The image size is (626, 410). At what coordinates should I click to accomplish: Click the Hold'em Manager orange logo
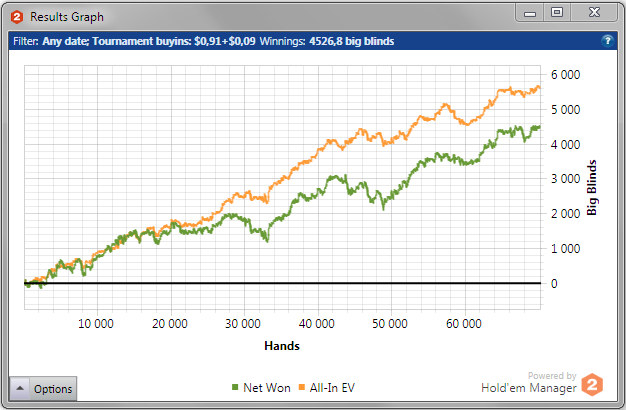point(592,384)
